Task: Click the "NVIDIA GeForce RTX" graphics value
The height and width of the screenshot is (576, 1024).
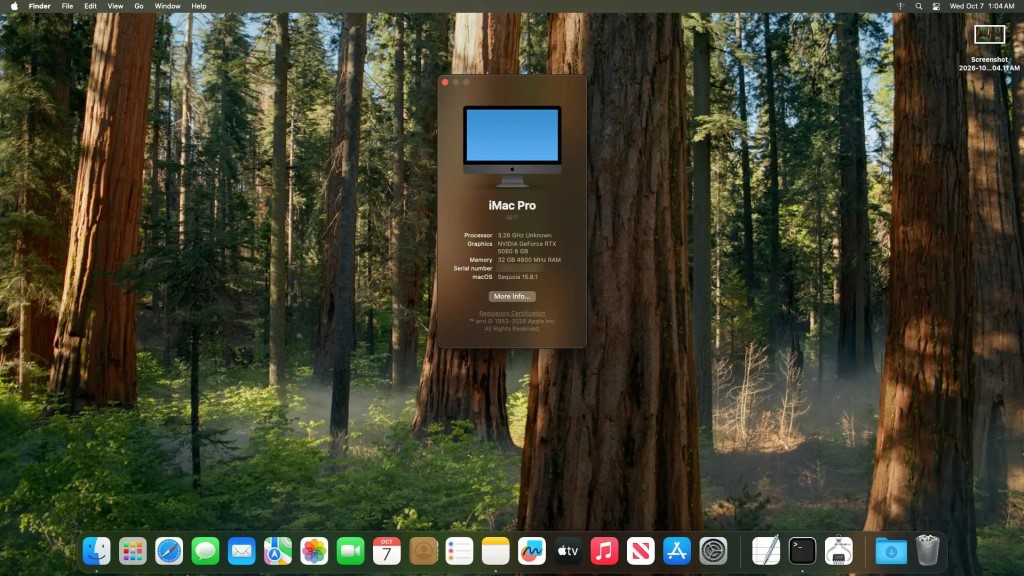Action: (527, 244)
